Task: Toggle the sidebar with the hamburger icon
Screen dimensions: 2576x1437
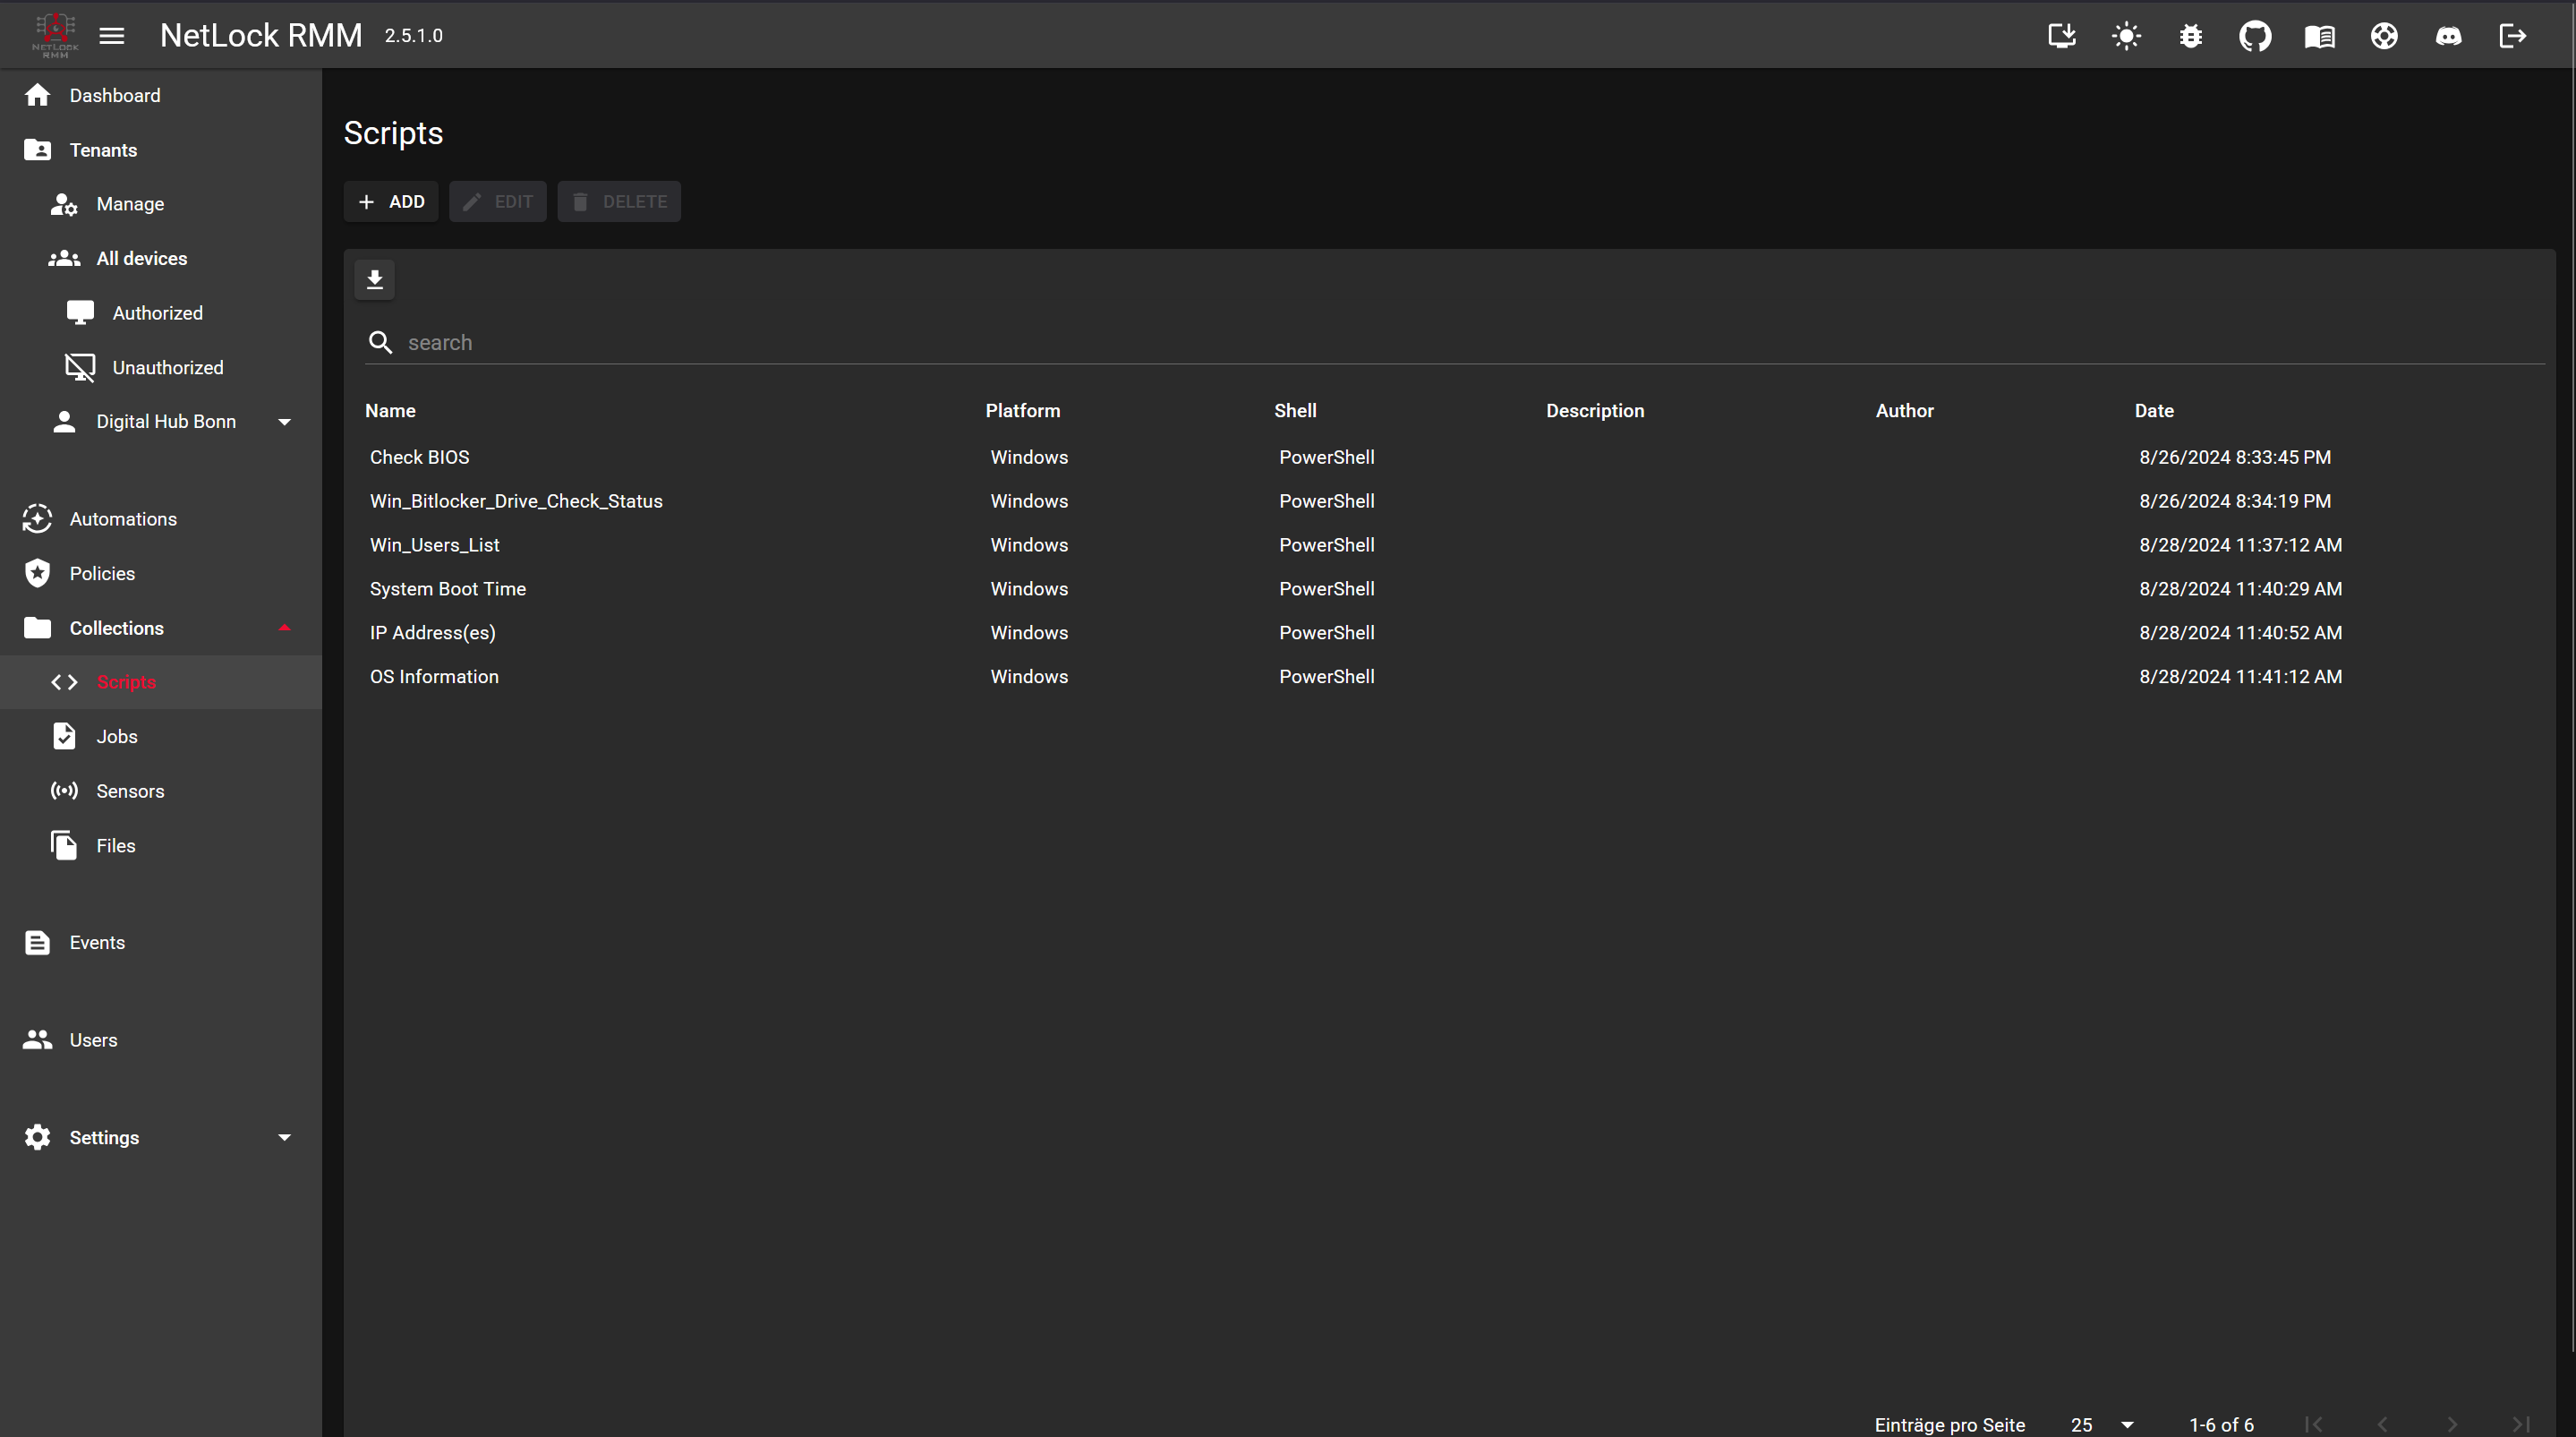Action: [112, 35]
